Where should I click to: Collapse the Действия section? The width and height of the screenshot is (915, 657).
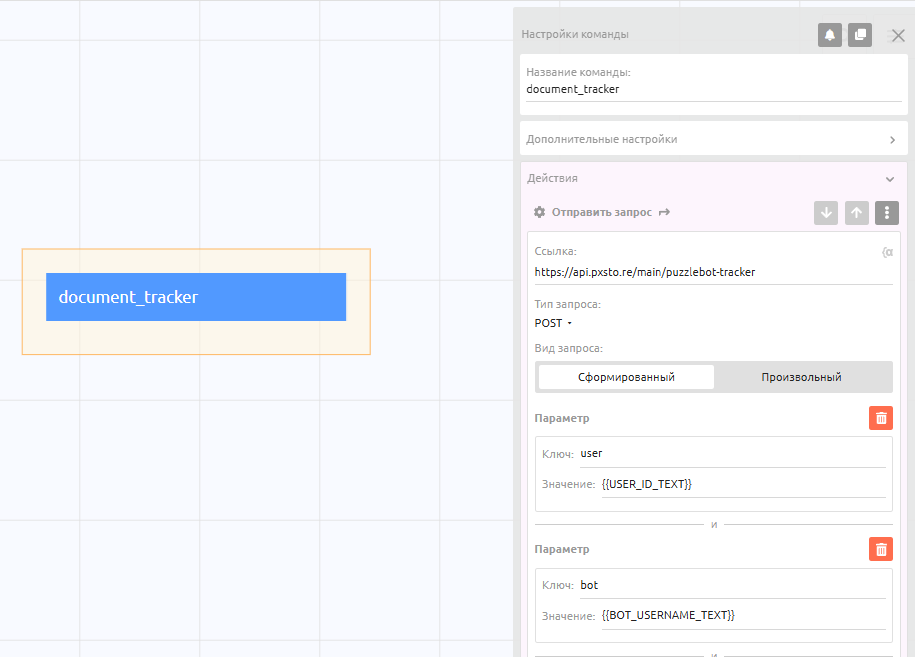889,179
